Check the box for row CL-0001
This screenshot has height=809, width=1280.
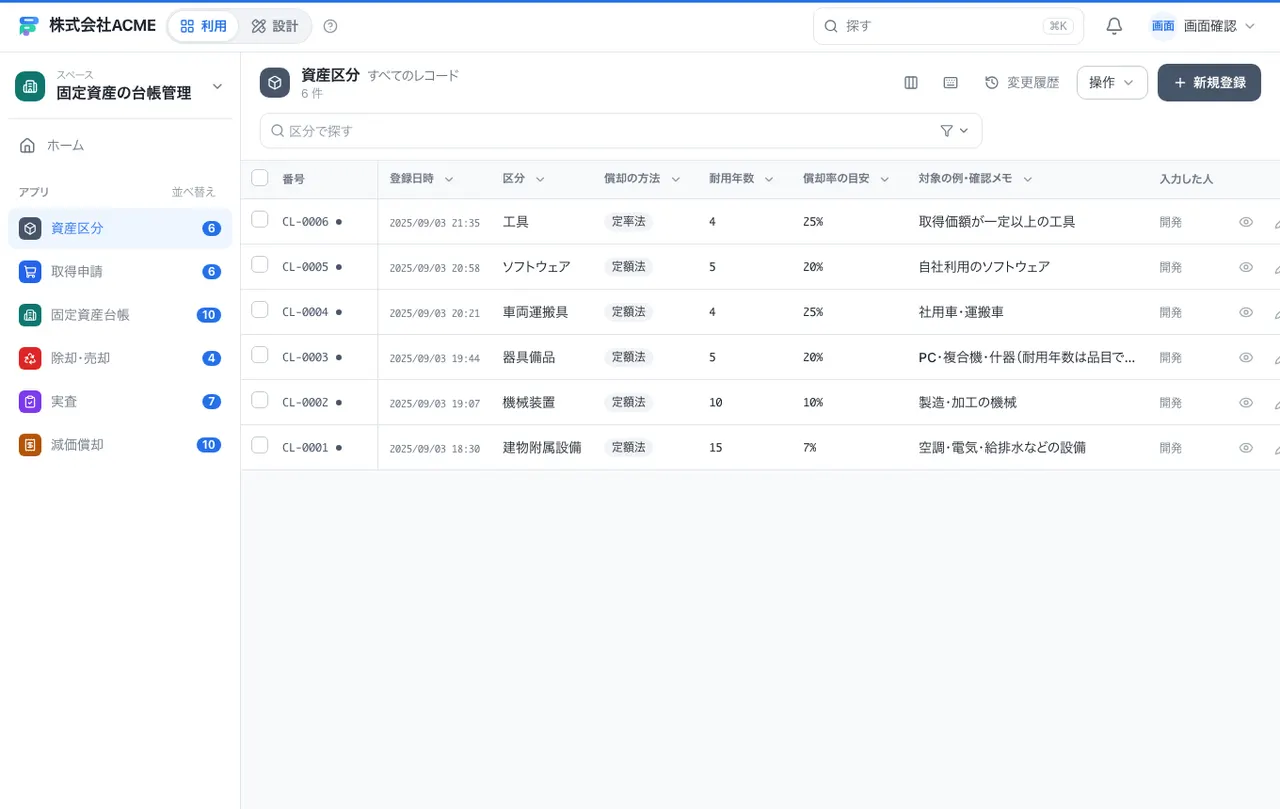[x=260, y=445]
